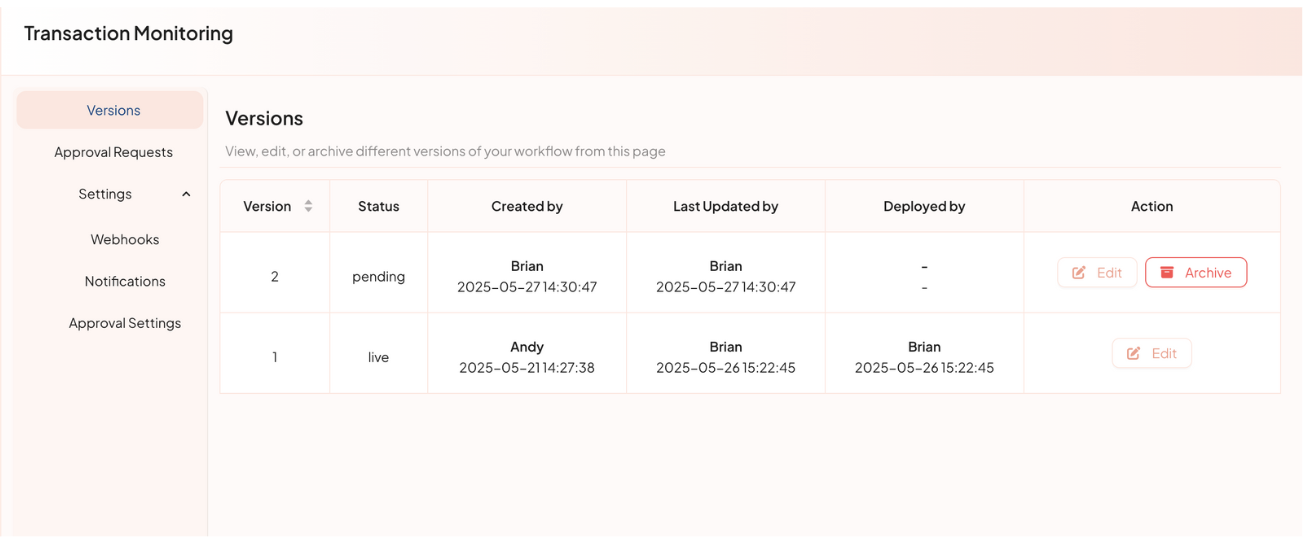Viewport: 1308px width, 540px height.
Task: Click the Settings item in the sidebar
Action: 105,194
